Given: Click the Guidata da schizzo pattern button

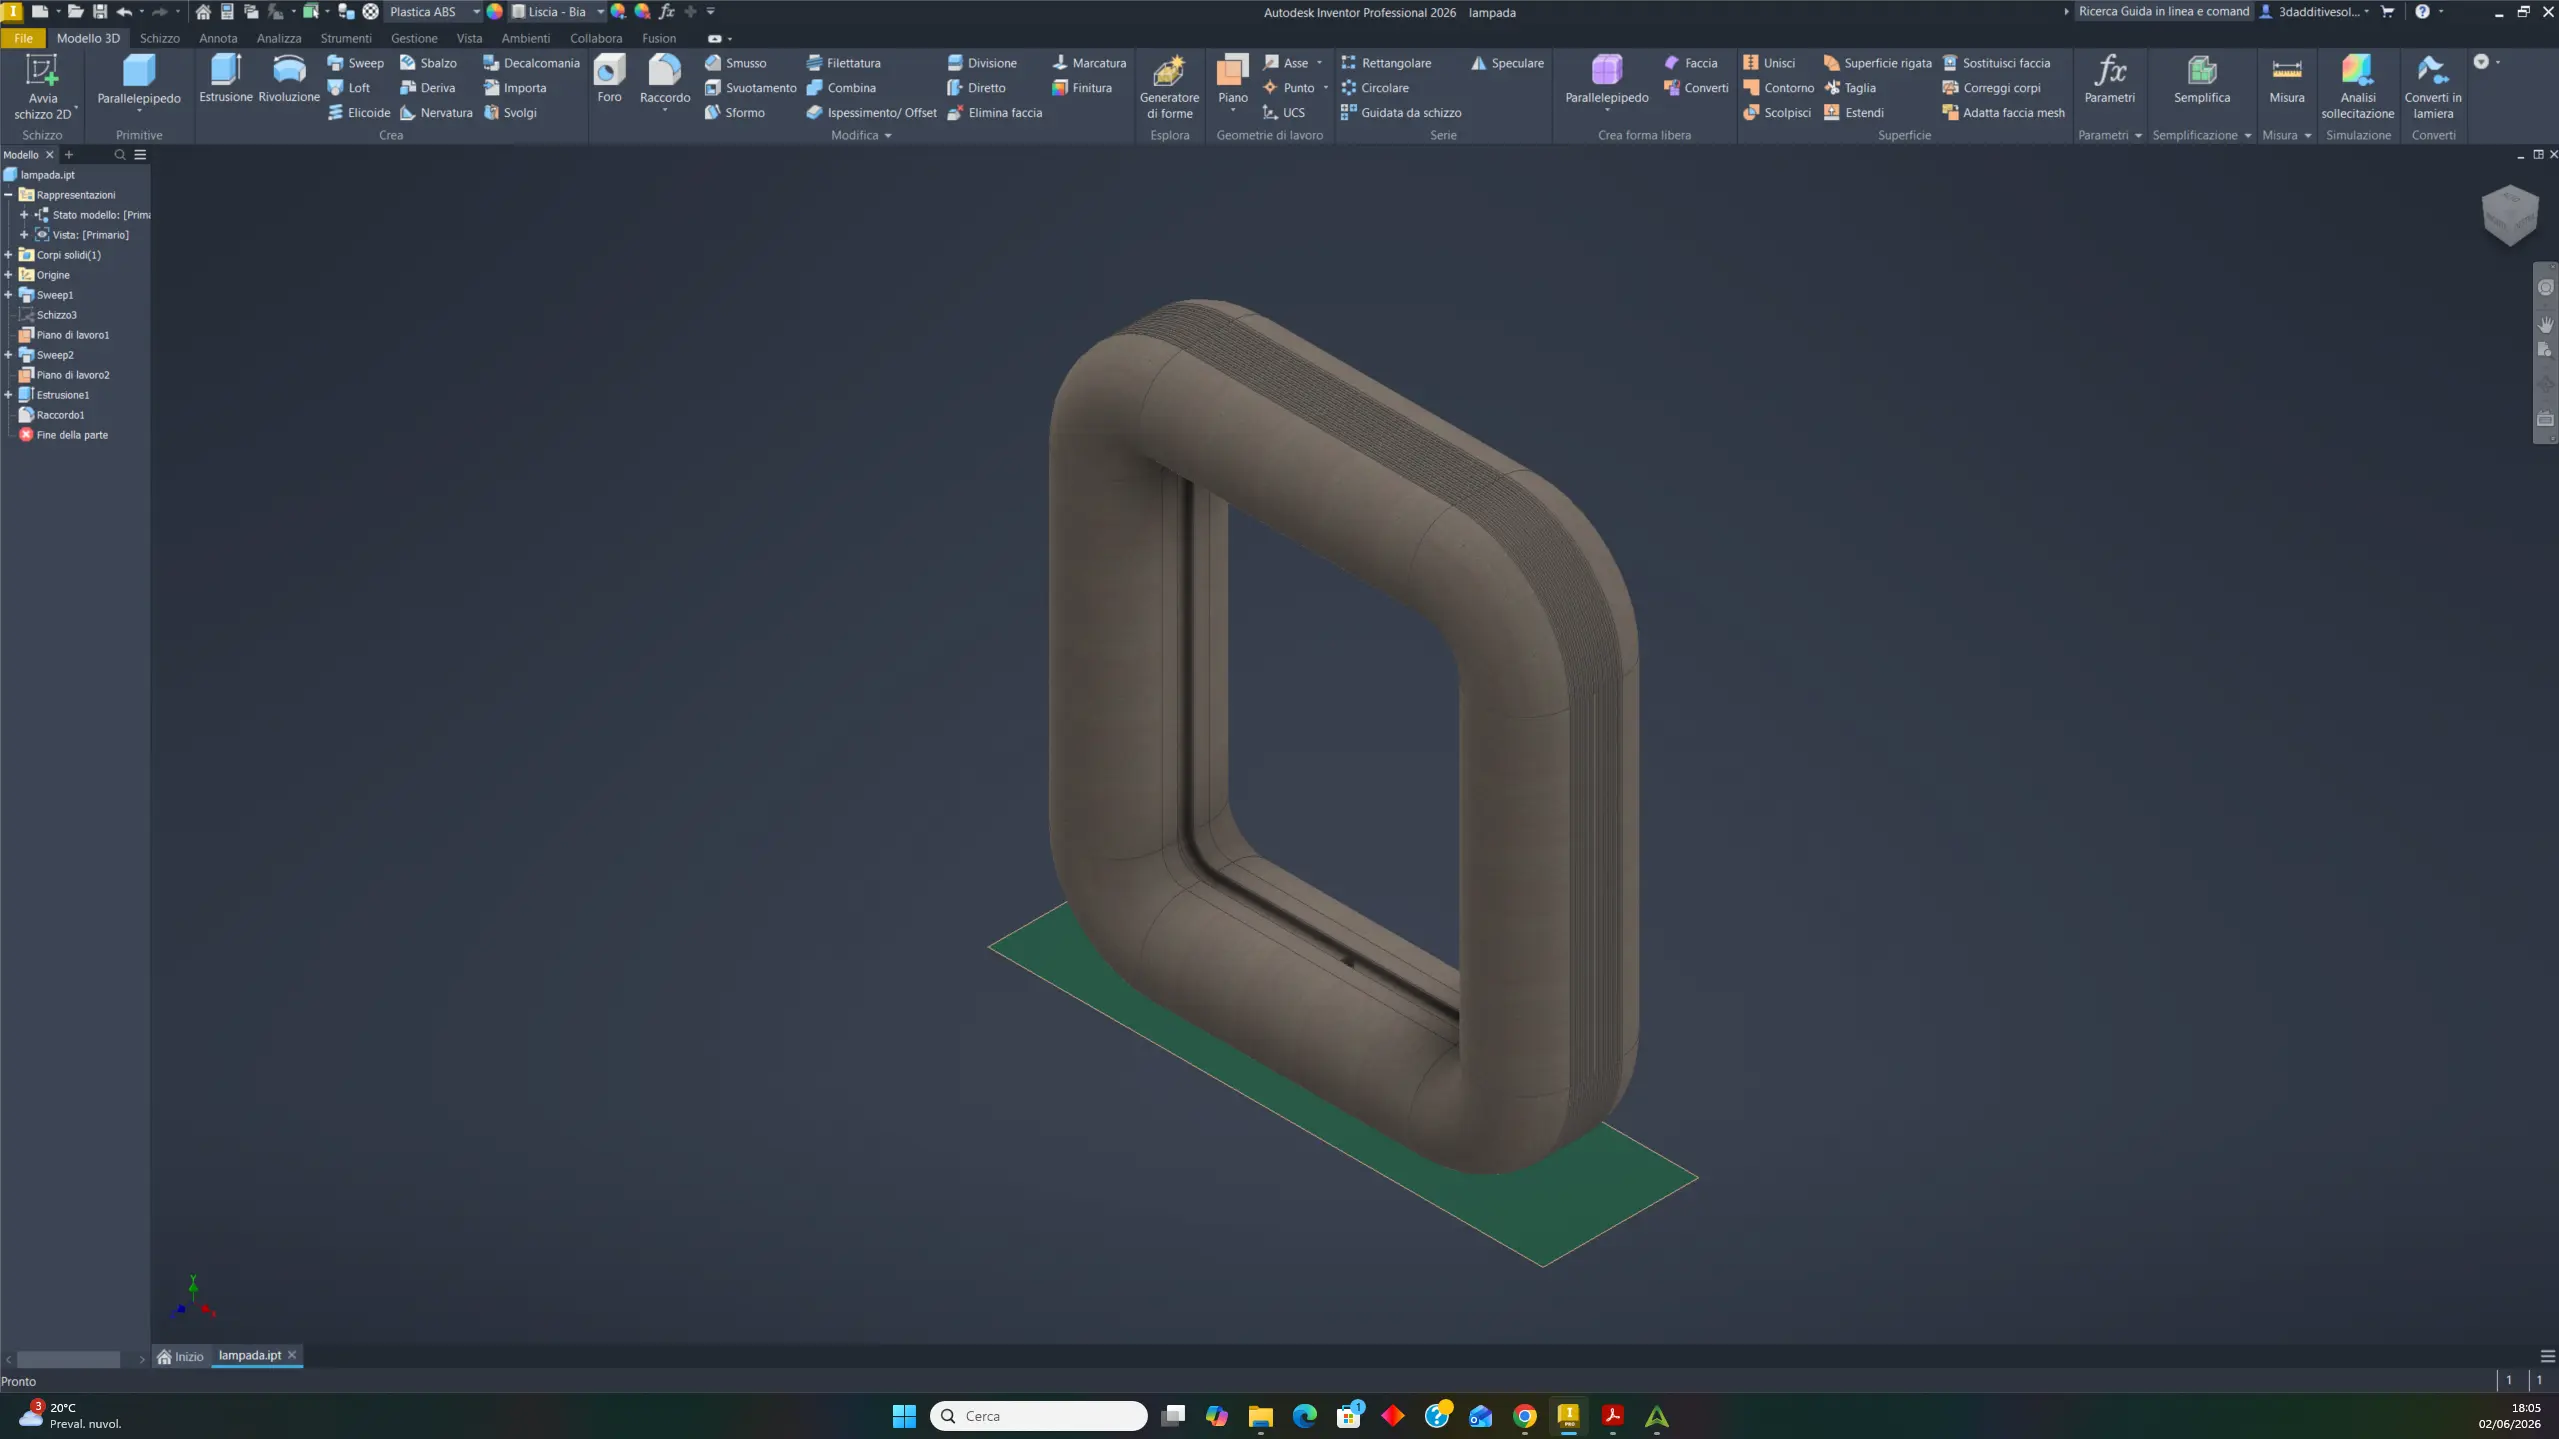Looking at the screenshot, I should 1401,113.
